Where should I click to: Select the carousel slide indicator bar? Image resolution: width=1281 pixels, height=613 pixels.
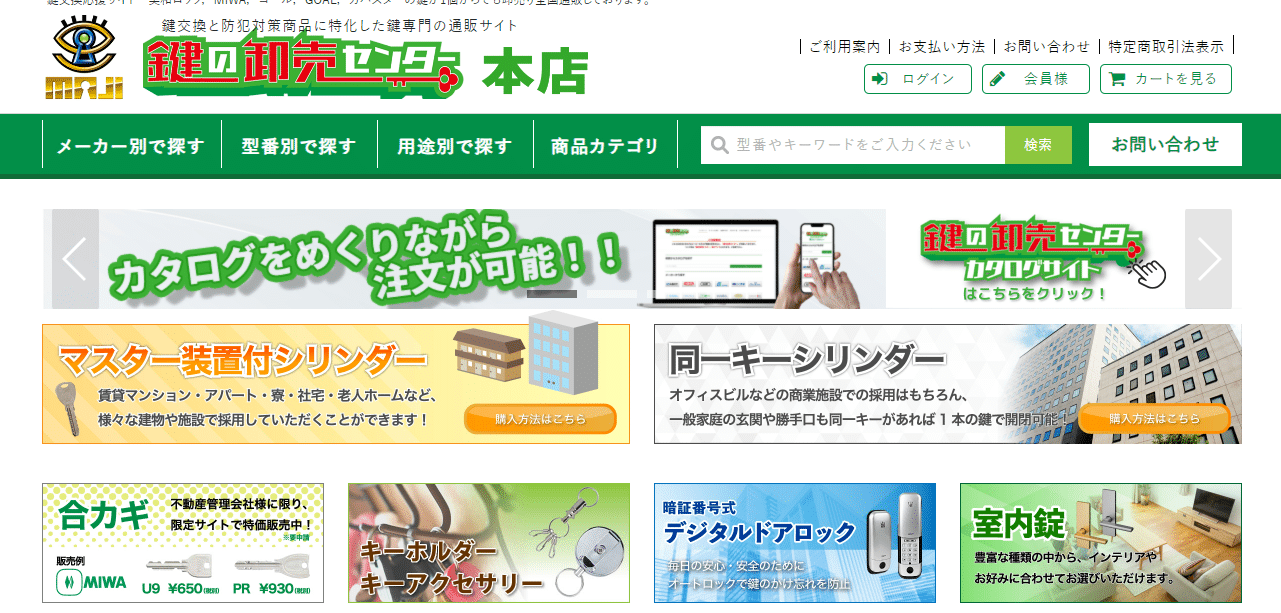[x=552, y=293]
